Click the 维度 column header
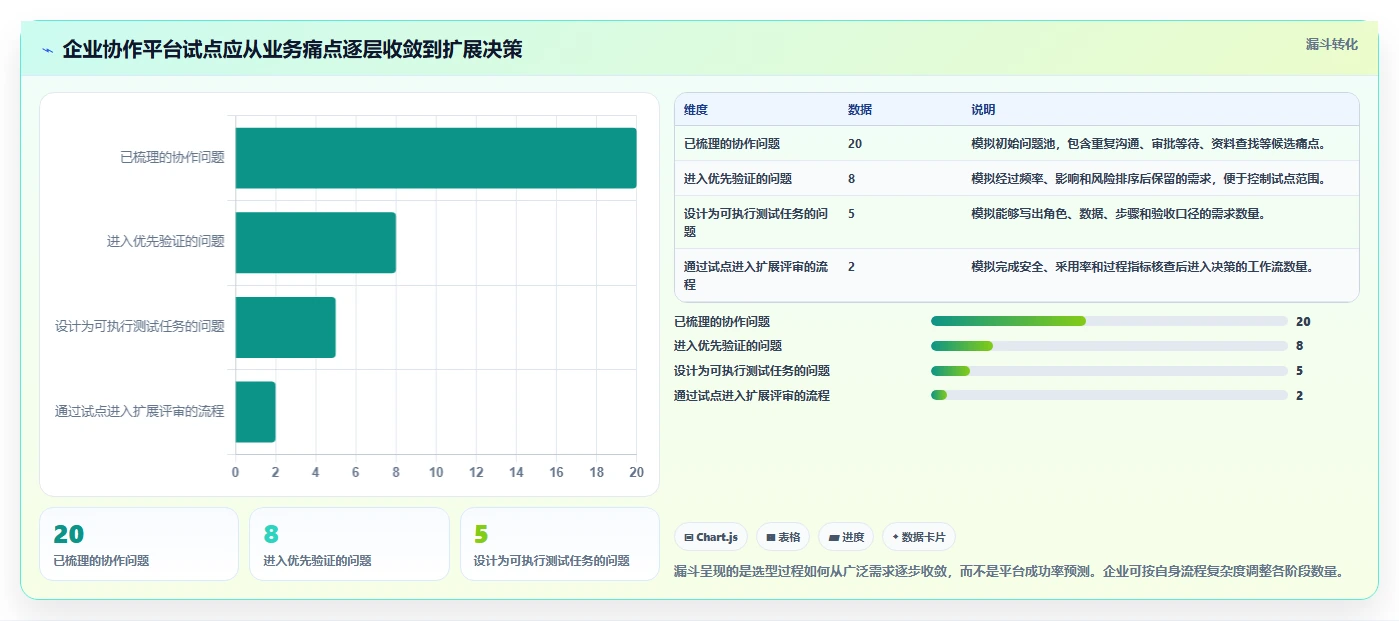The image size is (1399, 621). [696, 110]
